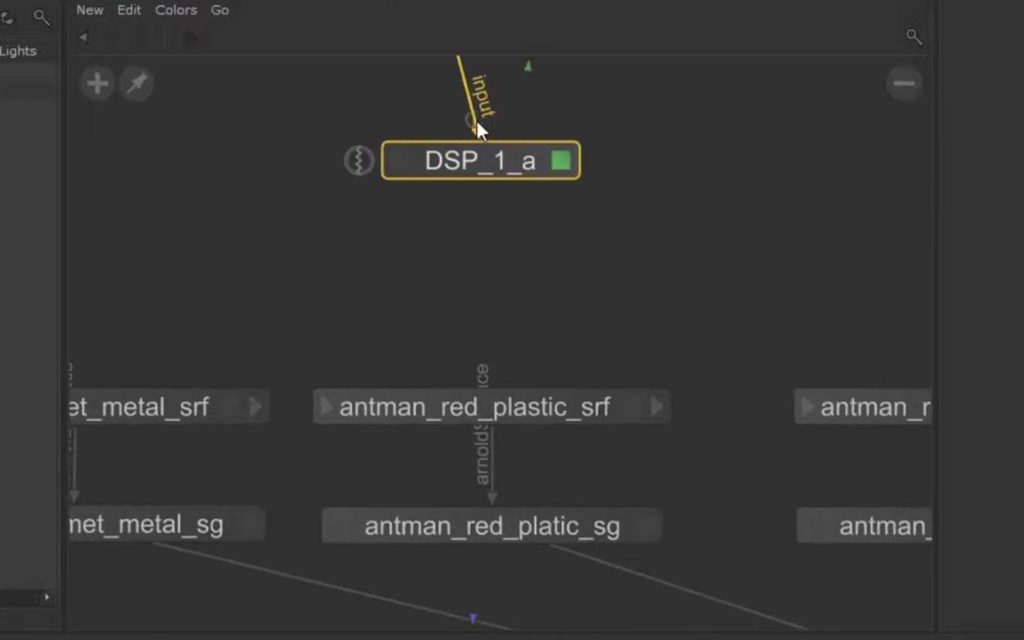Toggle the green view flag on DSP_1_a
The width and height of the screenshot is (1024, 640).
pos(561,160)
